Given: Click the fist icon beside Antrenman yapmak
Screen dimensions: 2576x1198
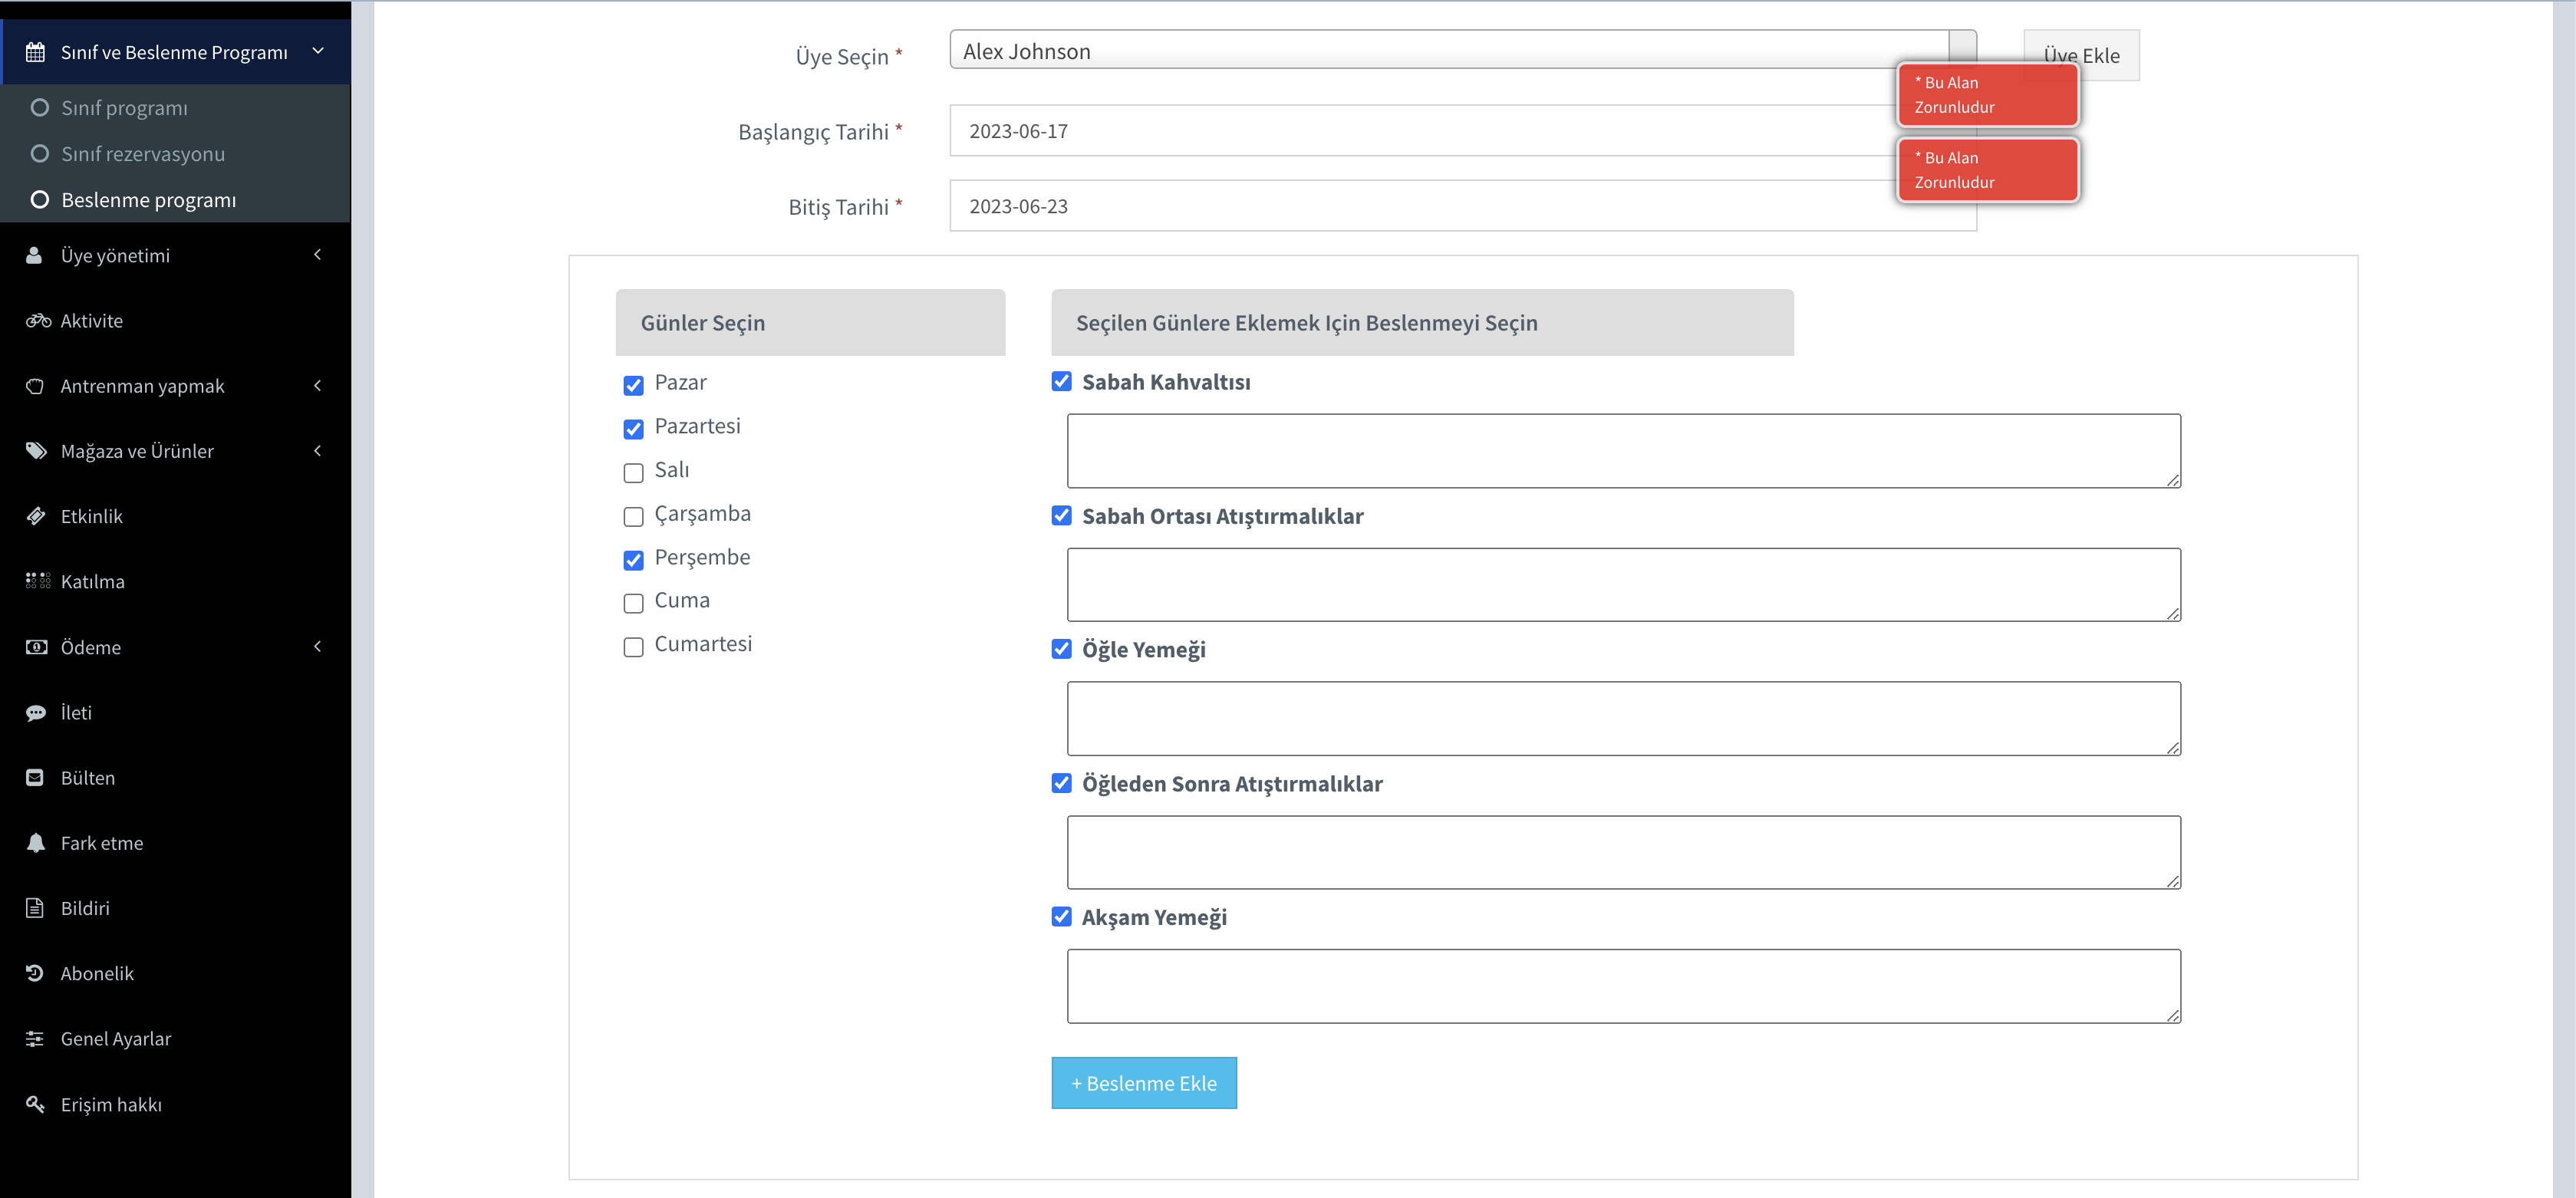Looking at the screenshot, I should [35, 386].
